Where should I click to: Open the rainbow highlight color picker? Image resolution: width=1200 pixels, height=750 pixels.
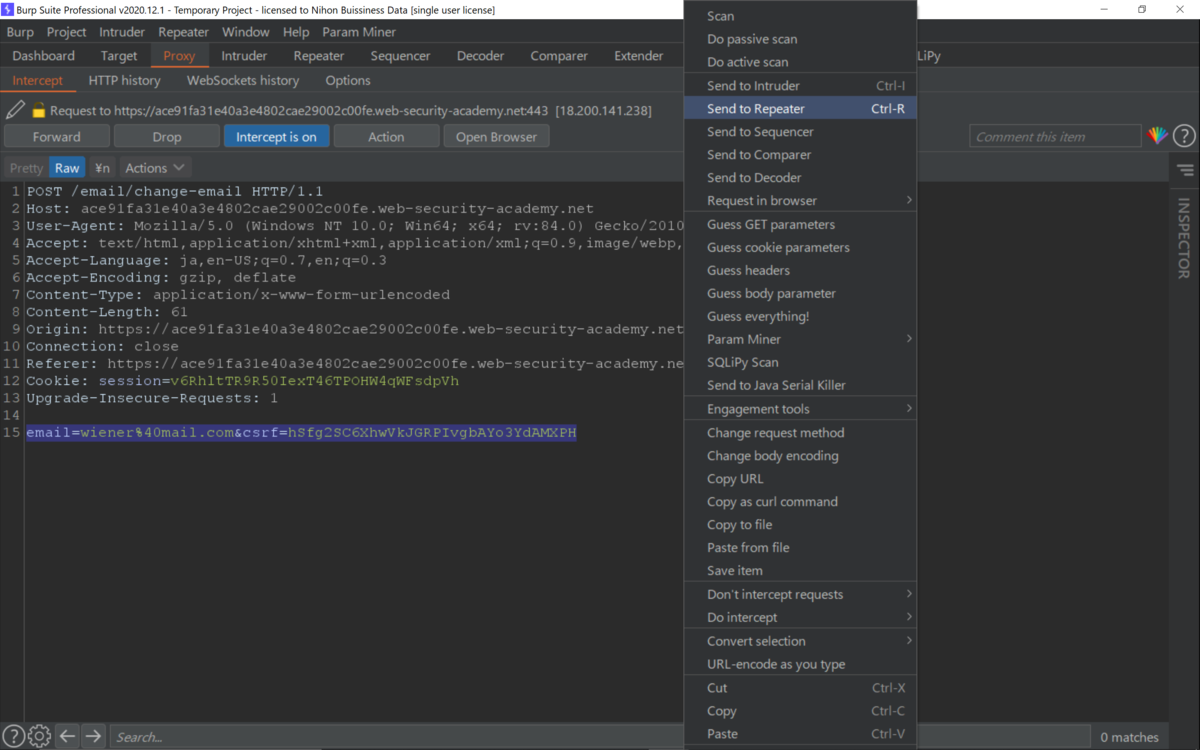point(1158,136)
